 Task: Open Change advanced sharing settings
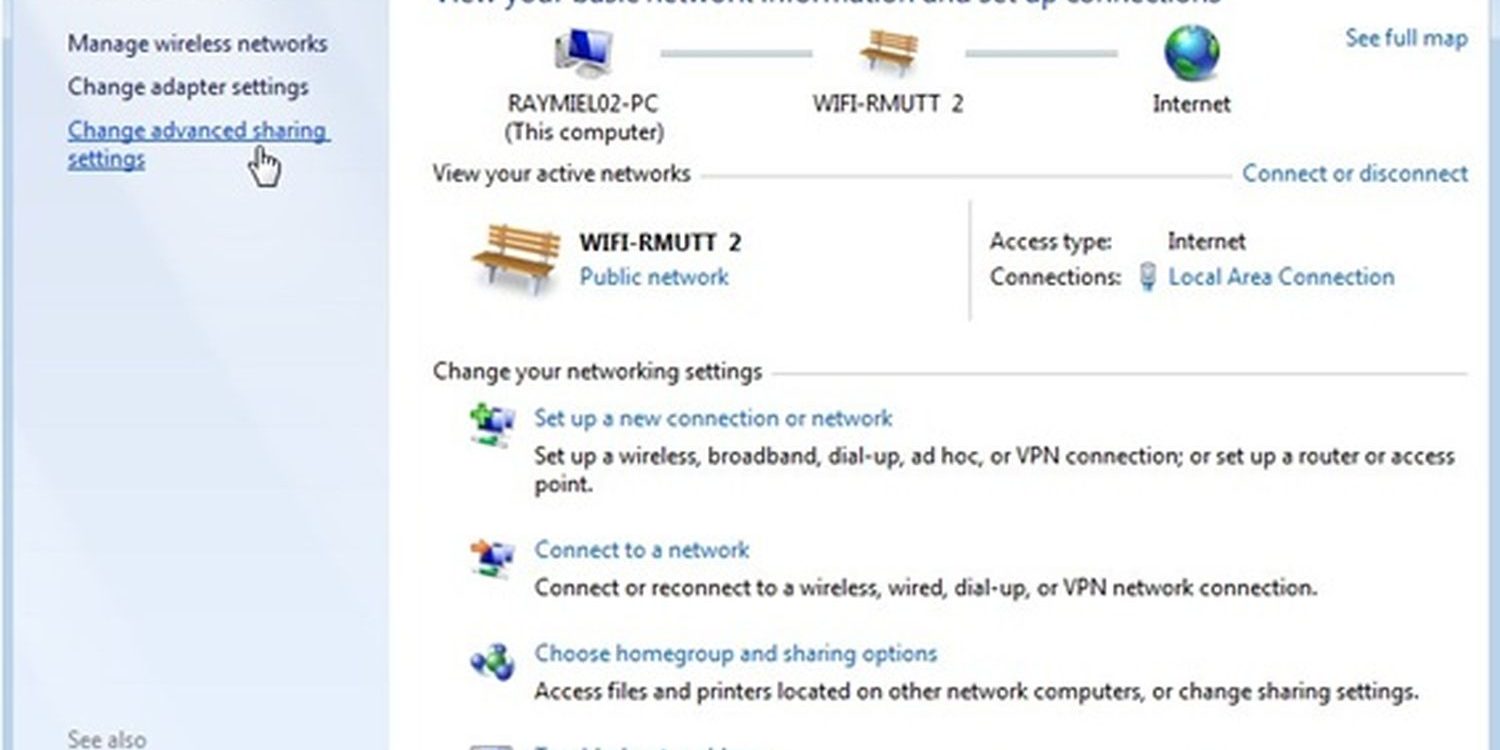click(198, 145)
